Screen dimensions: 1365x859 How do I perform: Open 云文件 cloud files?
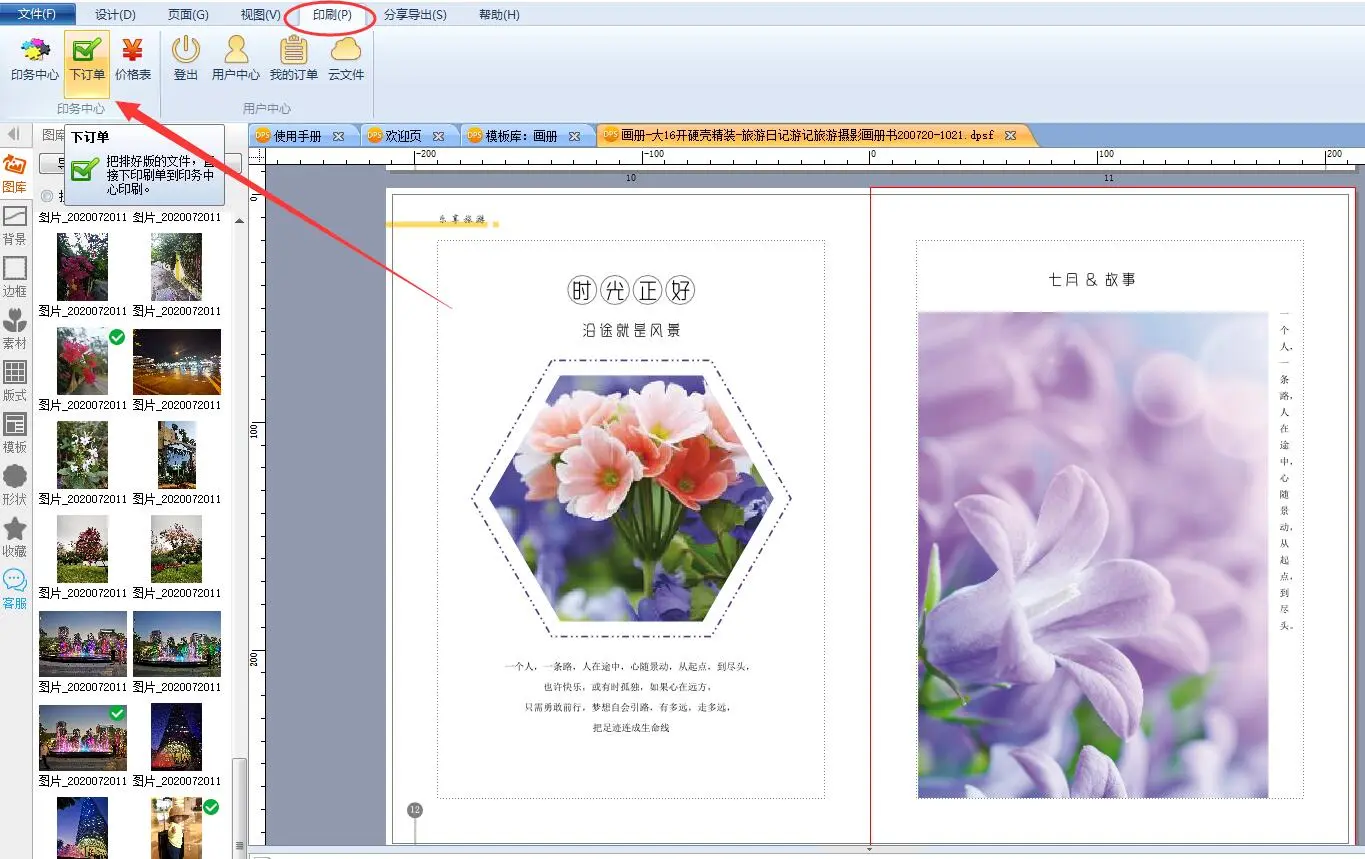tap(346, 59)
